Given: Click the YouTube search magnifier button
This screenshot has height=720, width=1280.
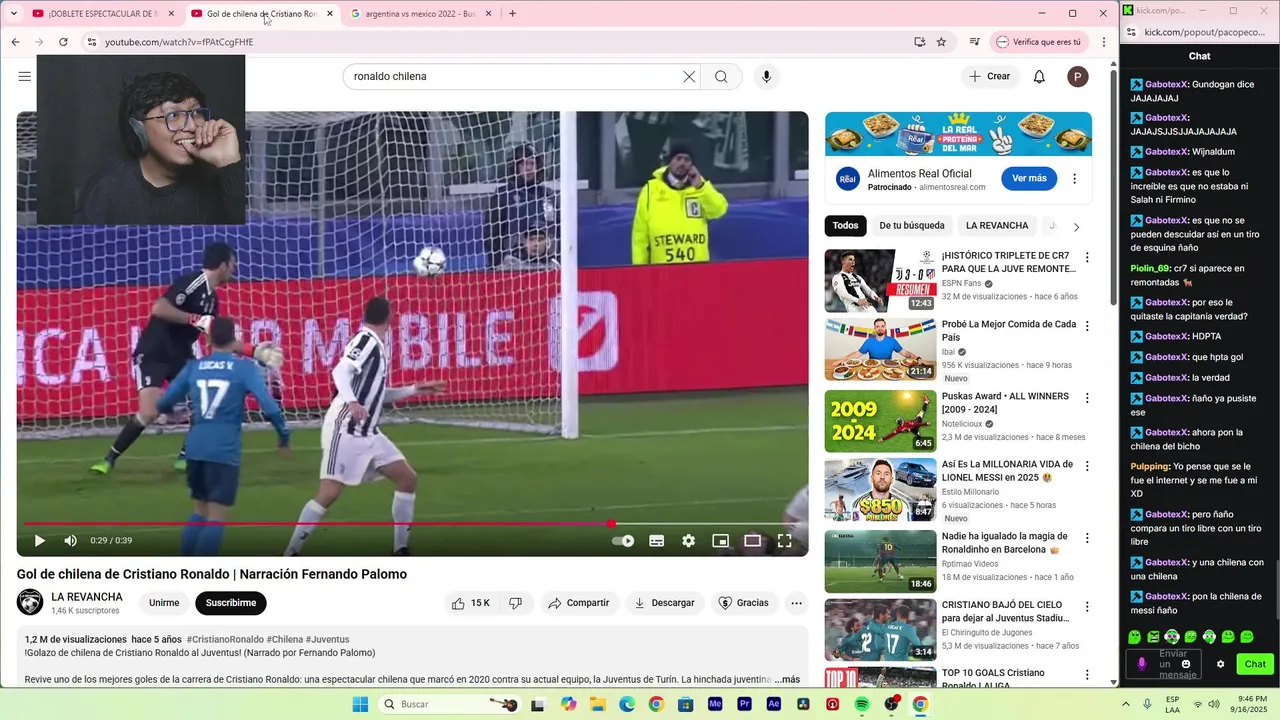Looking at the screenshot, I should [x=721, y=77].
